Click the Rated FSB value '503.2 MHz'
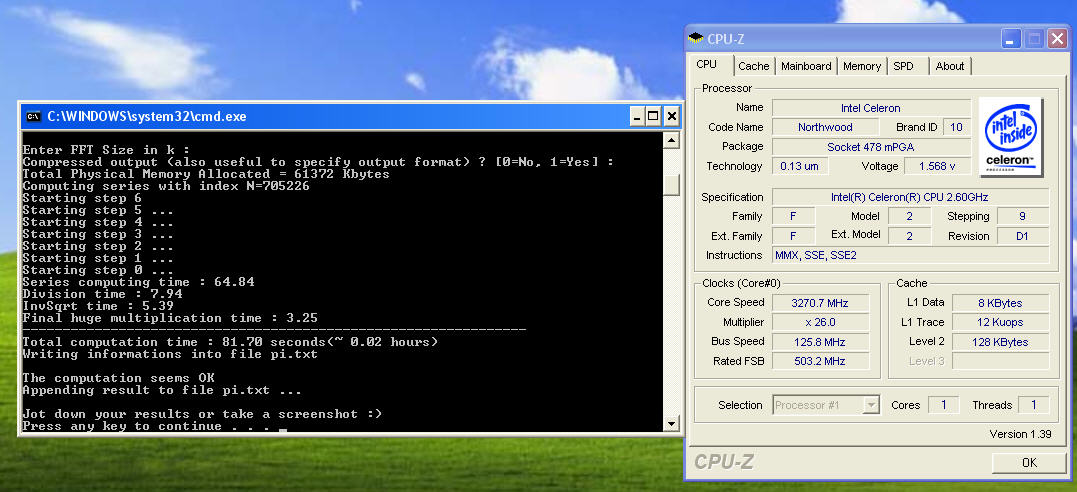 820,361
